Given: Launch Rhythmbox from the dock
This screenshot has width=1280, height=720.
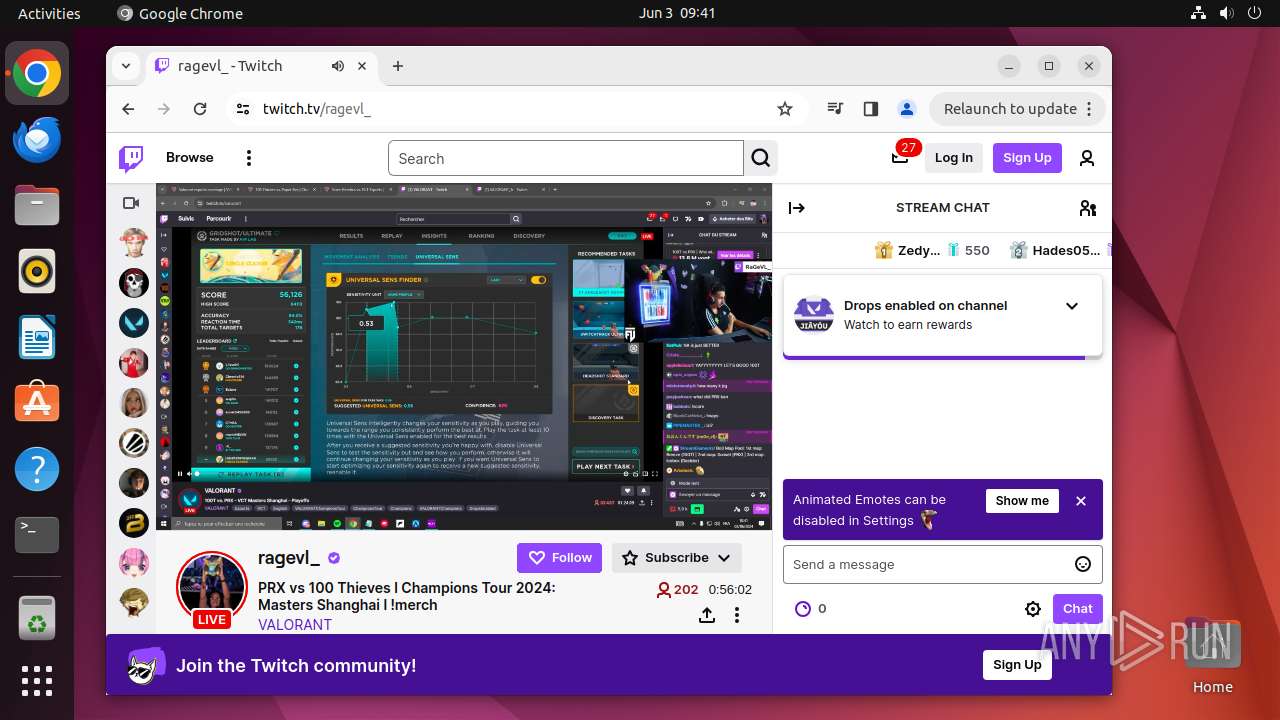Looking at the screenshot, I should click(x=37, y=271).
